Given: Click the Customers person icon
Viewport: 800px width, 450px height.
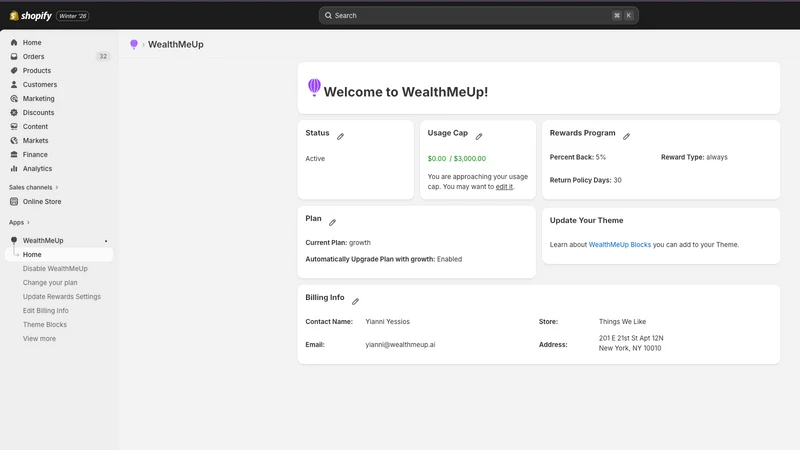Looking at the screenshot, I should (x=14, y=85).
